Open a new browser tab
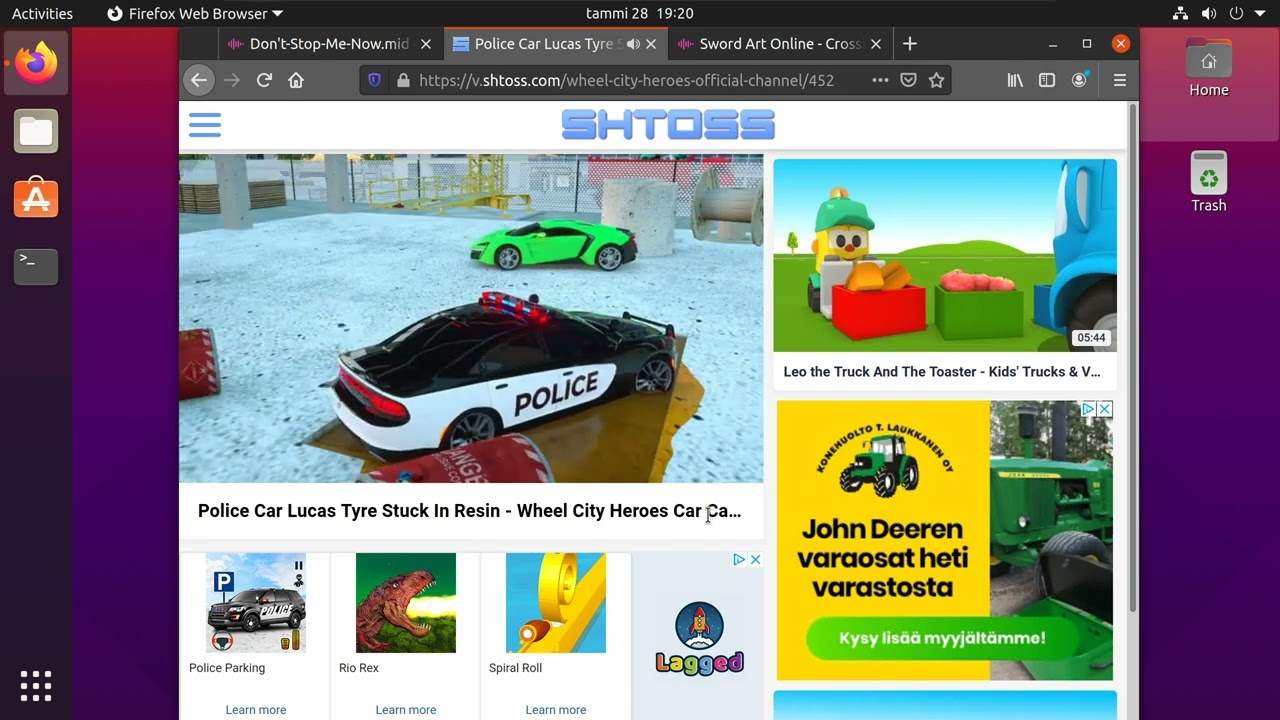Viewport: 1280px width, 720px height. (909, 44)
